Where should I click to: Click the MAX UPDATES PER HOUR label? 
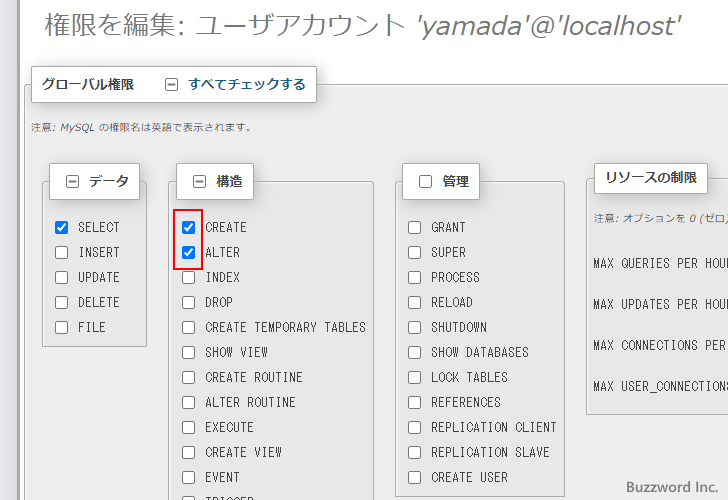(660, 305)
